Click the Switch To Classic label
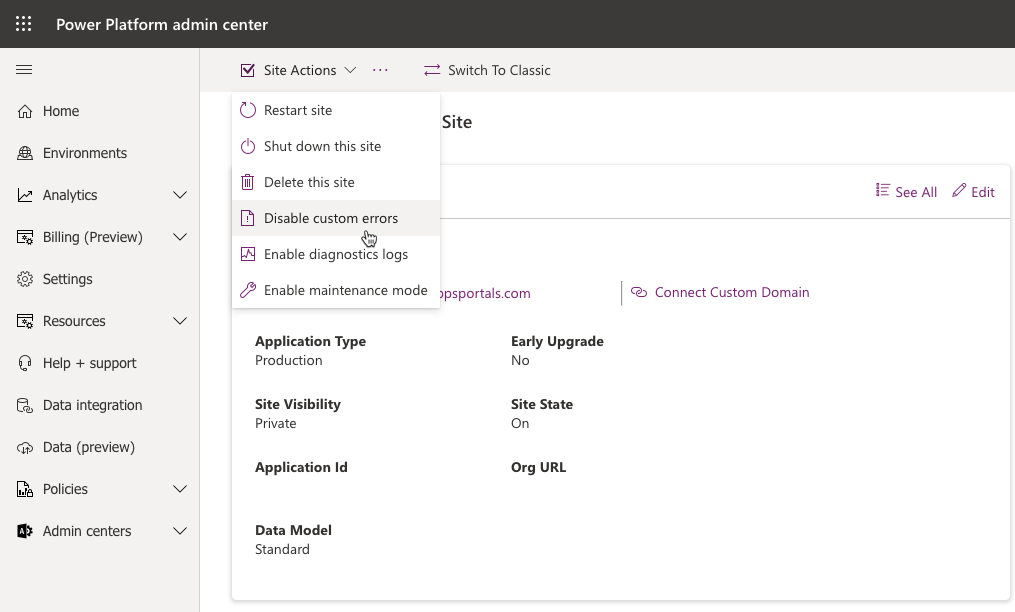The height and width of the screenshot is (612, 1015). click(499, 70)
